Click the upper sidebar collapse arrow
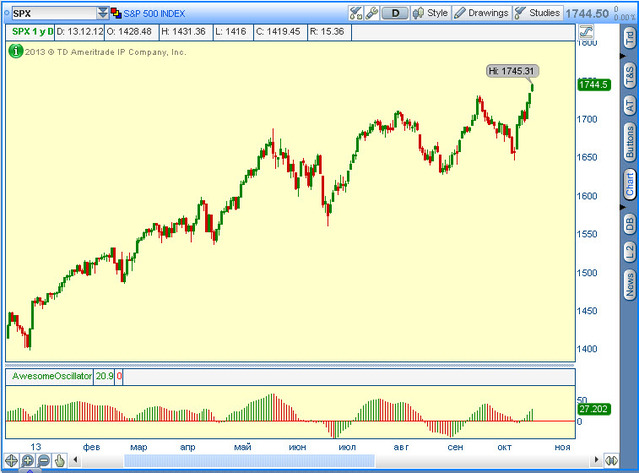Viewport: 639px width, 473px height. coord(623,56)
